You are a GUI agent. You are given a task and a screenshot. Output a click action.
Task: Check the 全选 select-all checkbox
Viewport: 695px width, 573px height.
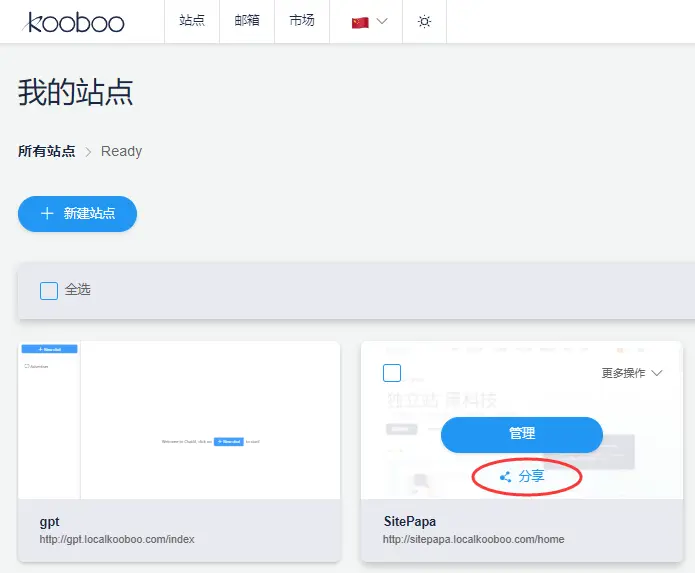(x=49, y=291)
